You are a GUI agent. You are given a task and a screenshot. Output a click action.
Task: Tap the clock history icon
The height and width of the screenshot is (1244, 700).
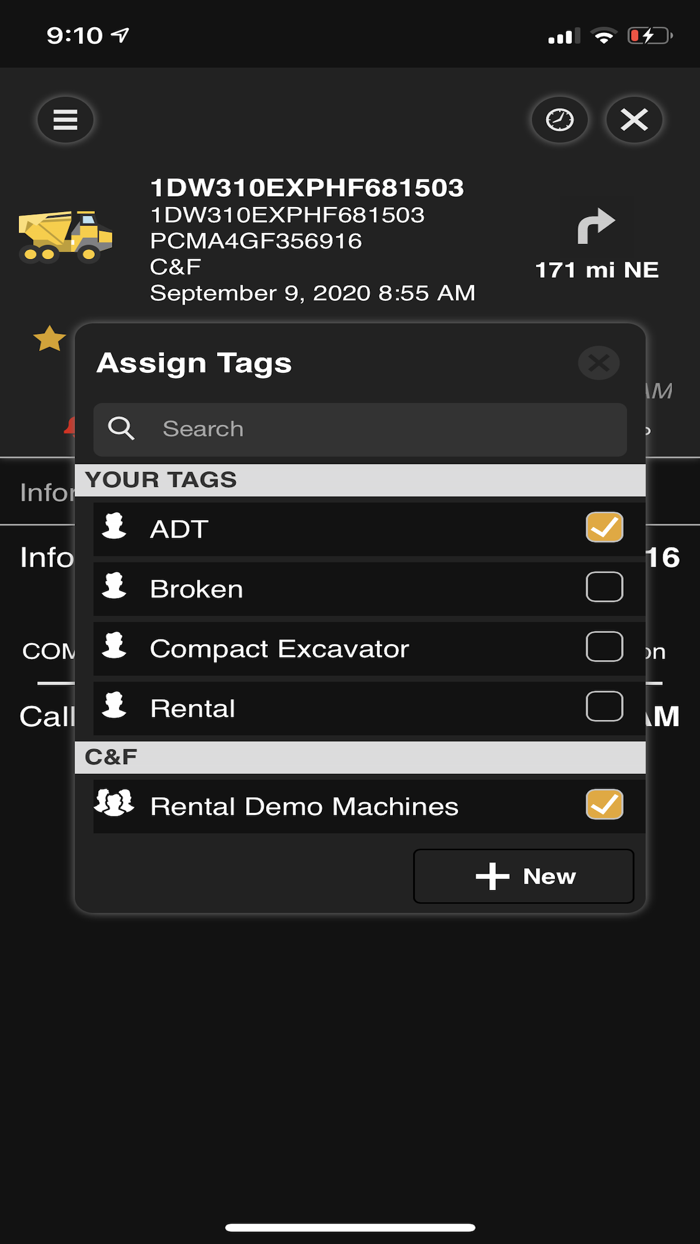click(x=559, y=120)
